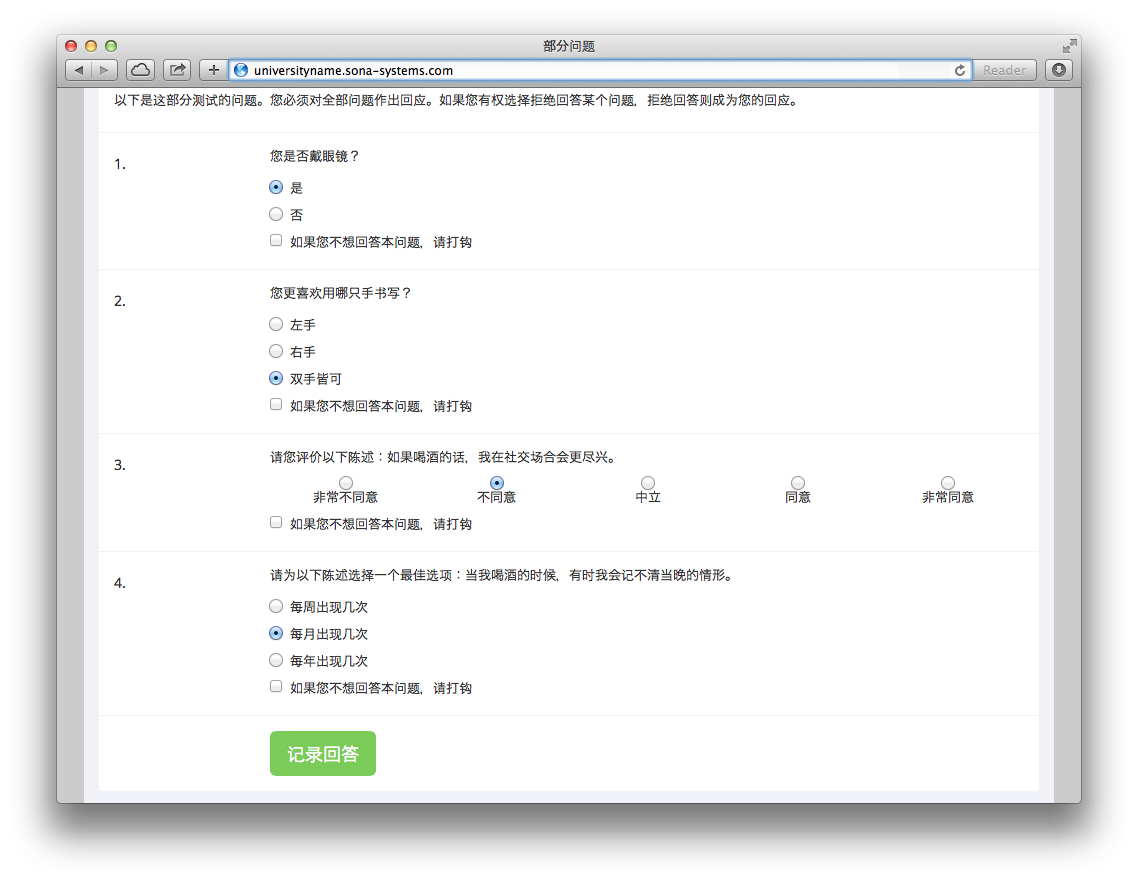This screenshot has height=882, width=1138.
Task: Click the question text 您是否戴眼镜？
Action: 315,156
